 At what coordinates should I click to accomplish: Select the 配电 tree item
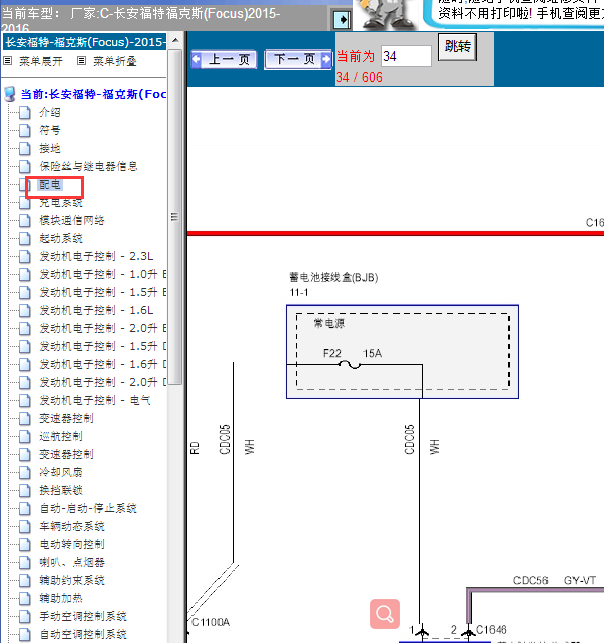coord(50,185)
